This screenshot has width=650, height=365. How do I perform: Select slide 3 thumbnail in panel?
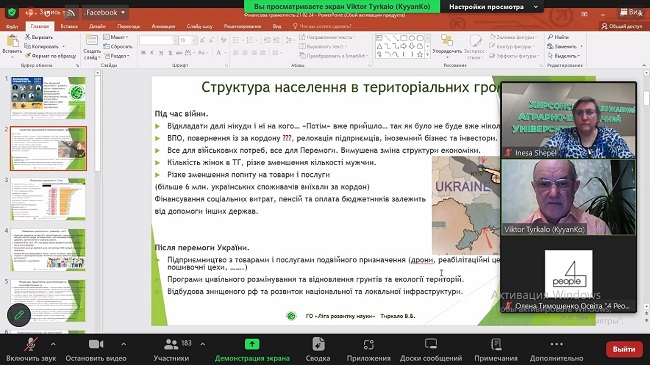(x=48, y=199)
